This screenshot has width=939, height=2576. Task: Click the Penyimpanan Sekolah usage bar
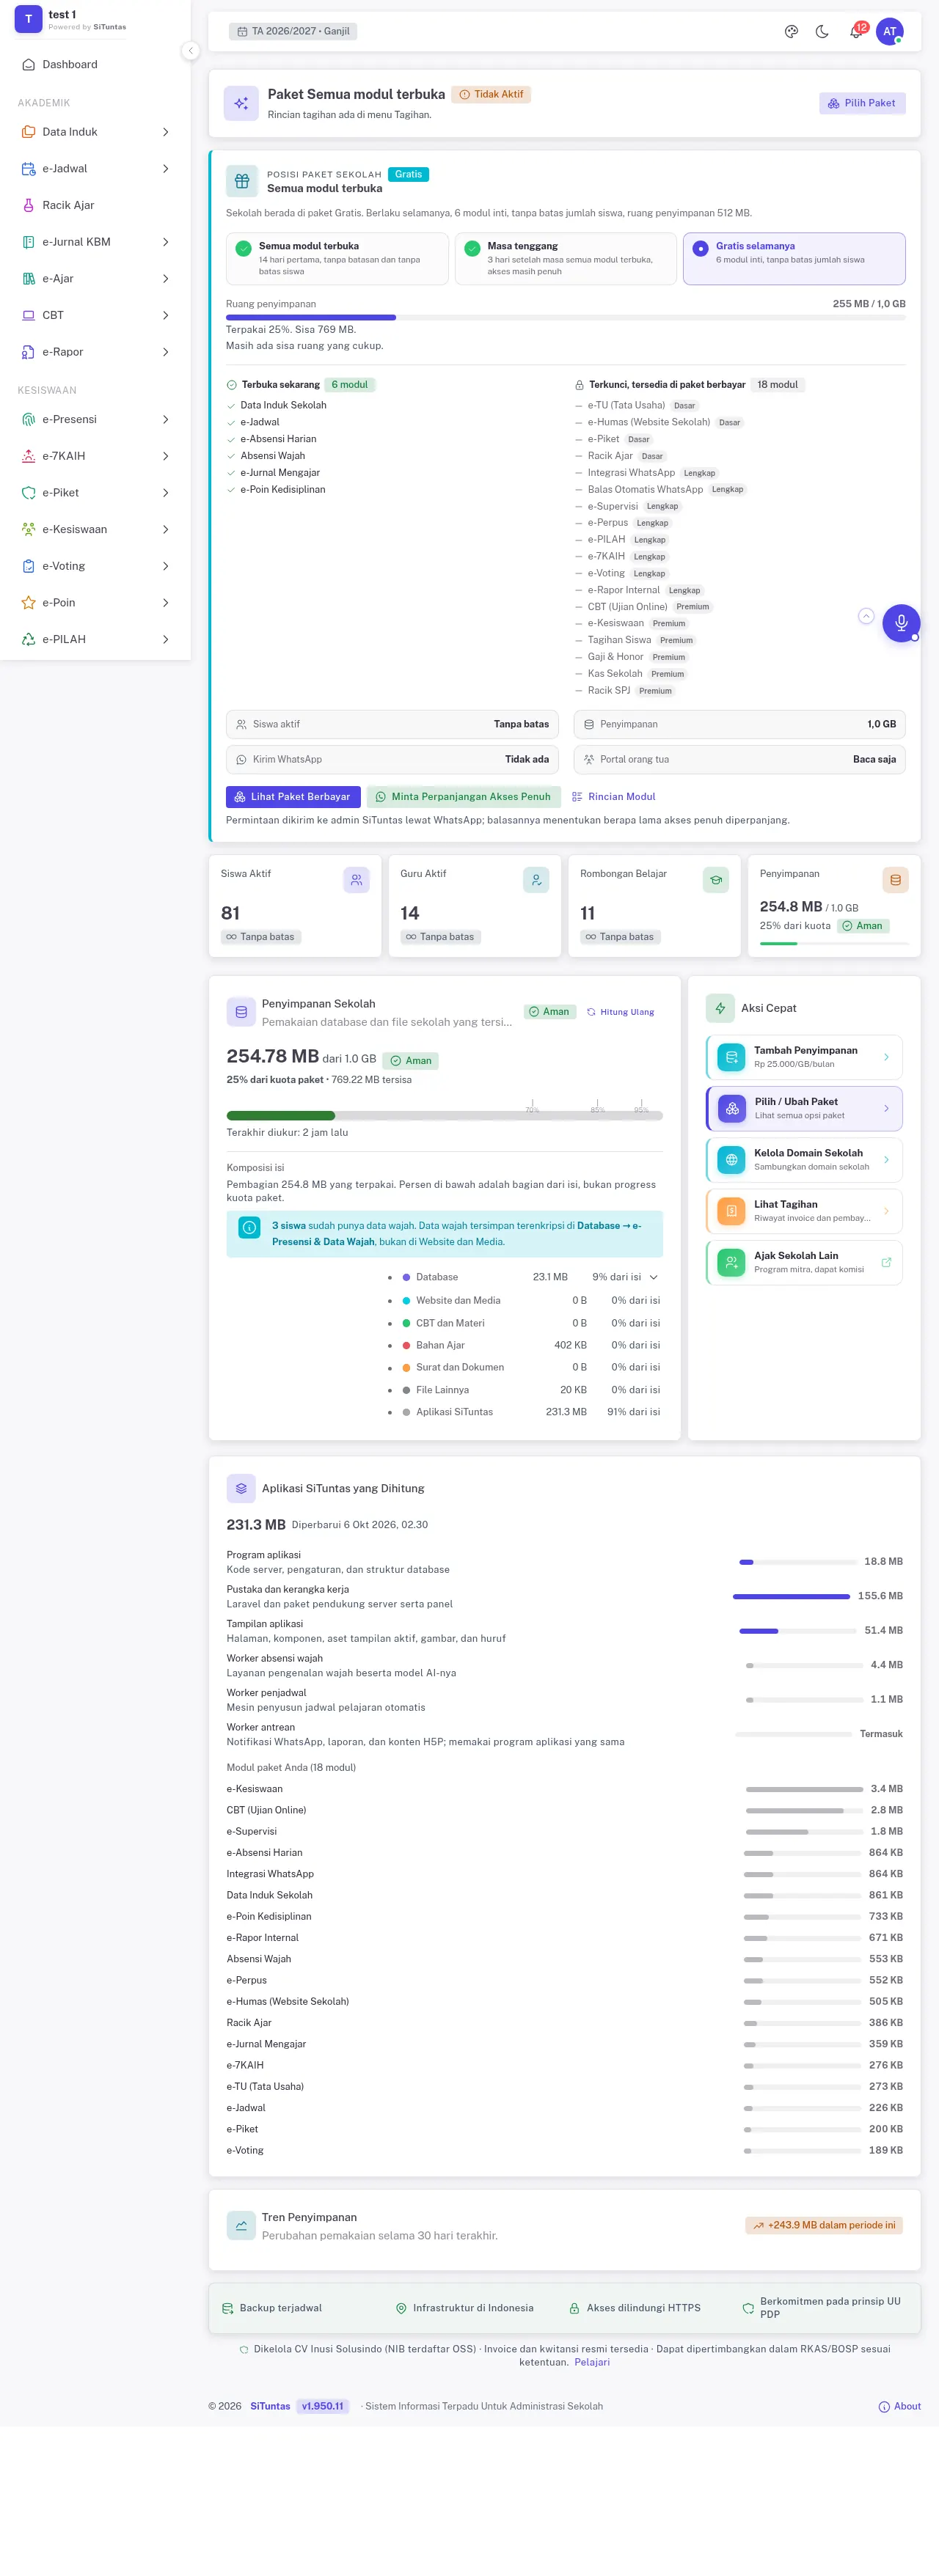point(444,1115)
